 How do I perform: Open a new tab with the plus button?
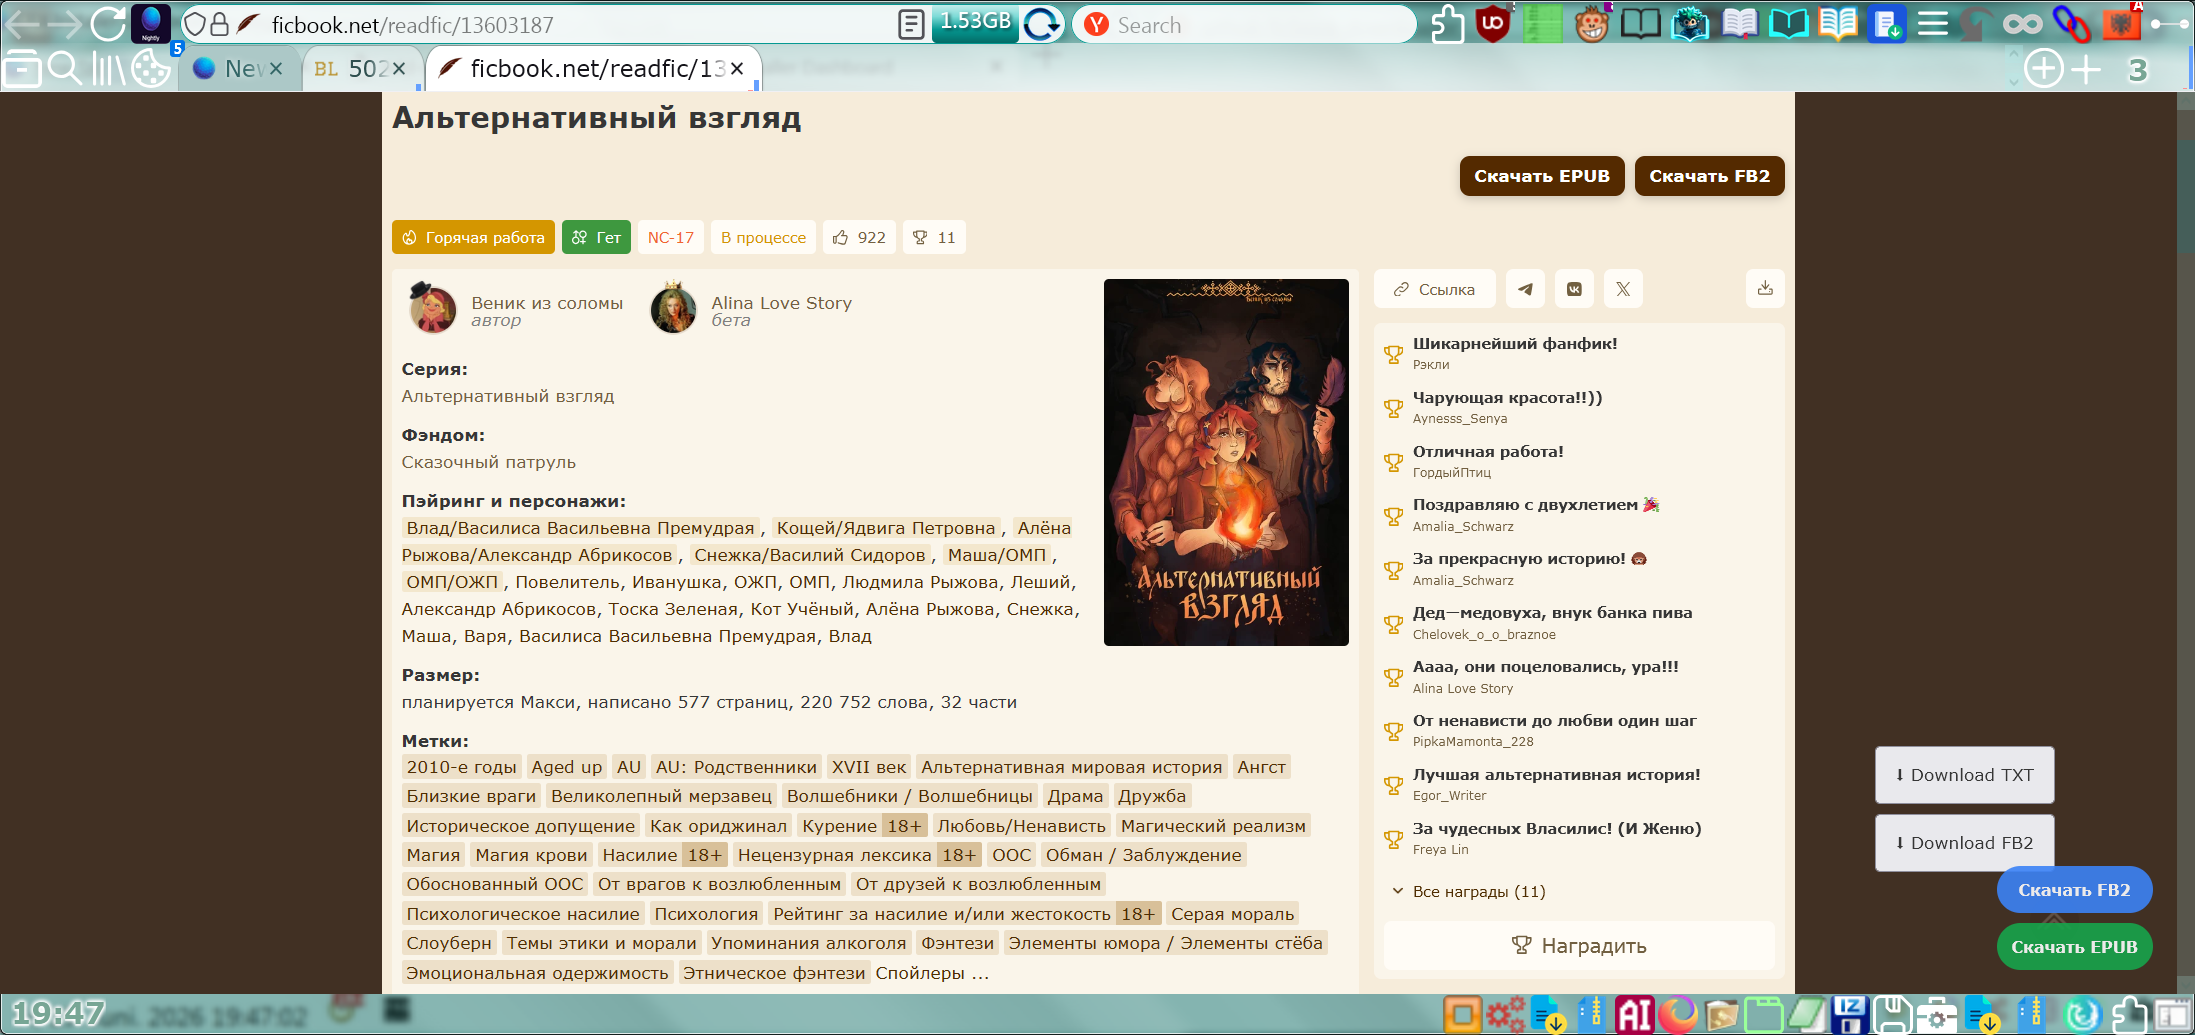(x=2086, y=69)
